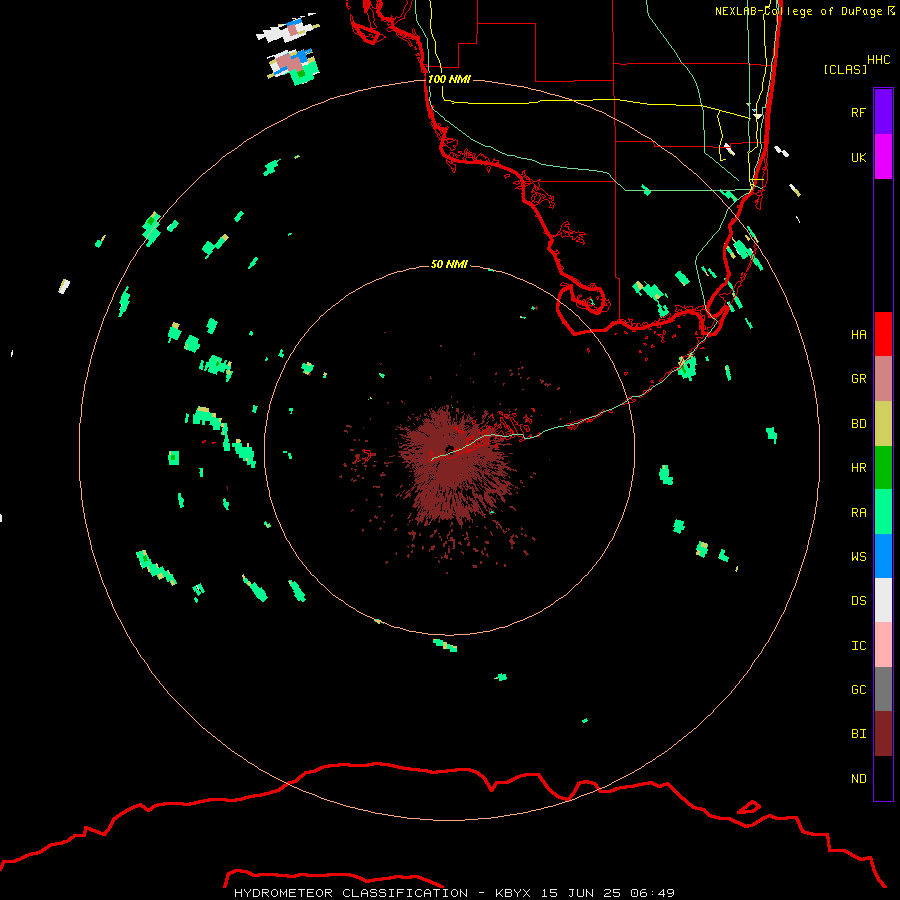The width and height of the screenshot is (900, 900).
Task: Click the HYDROMETEOR CLASSIFICATION title text
Action: (351, 893)
